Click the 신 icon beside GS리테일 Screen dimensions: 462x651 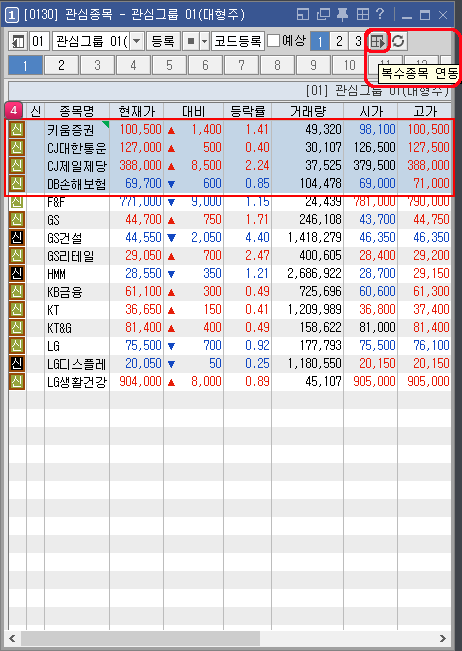[x=17, y=255]
